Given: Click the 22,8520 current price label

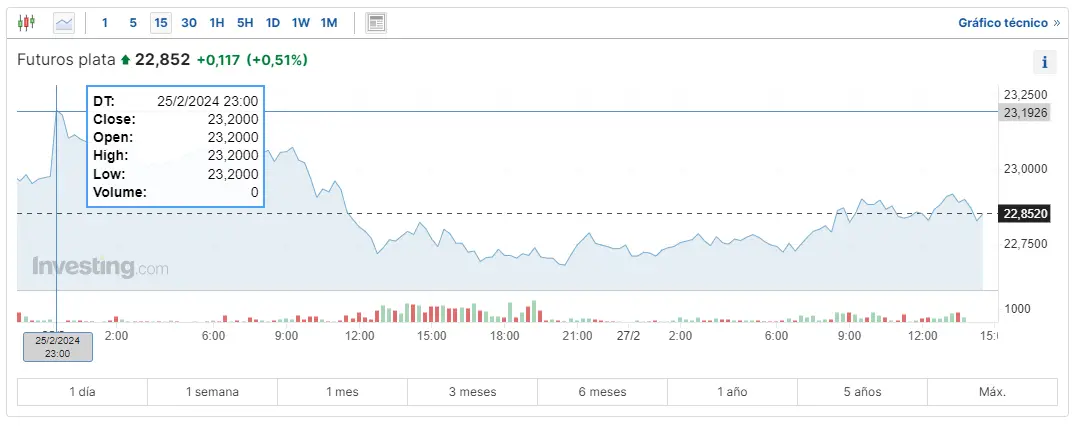Looking at the screenshot, I should 1023,213.
